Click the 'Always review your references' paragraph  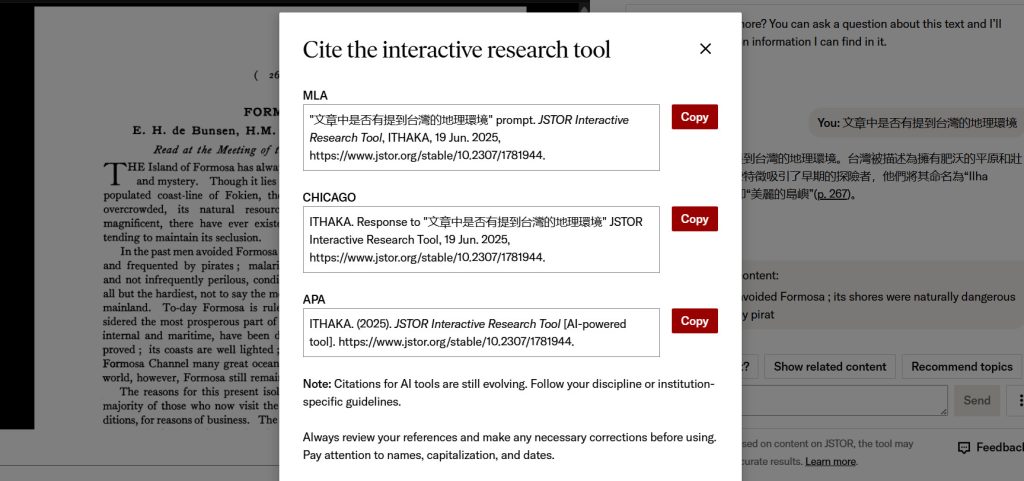click(509, 446)
